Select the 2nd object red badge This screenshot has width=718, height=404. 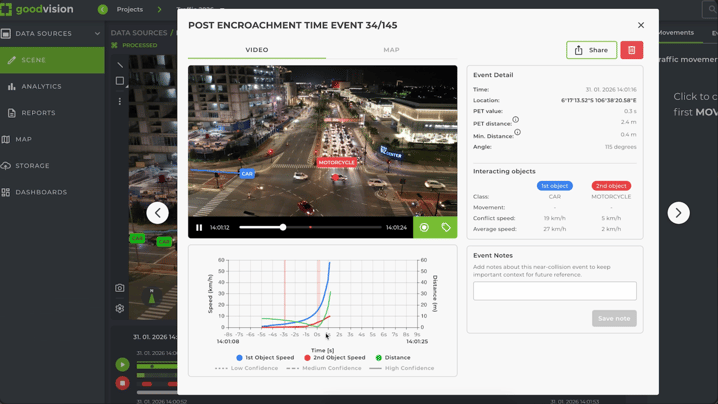click(611, 186)
